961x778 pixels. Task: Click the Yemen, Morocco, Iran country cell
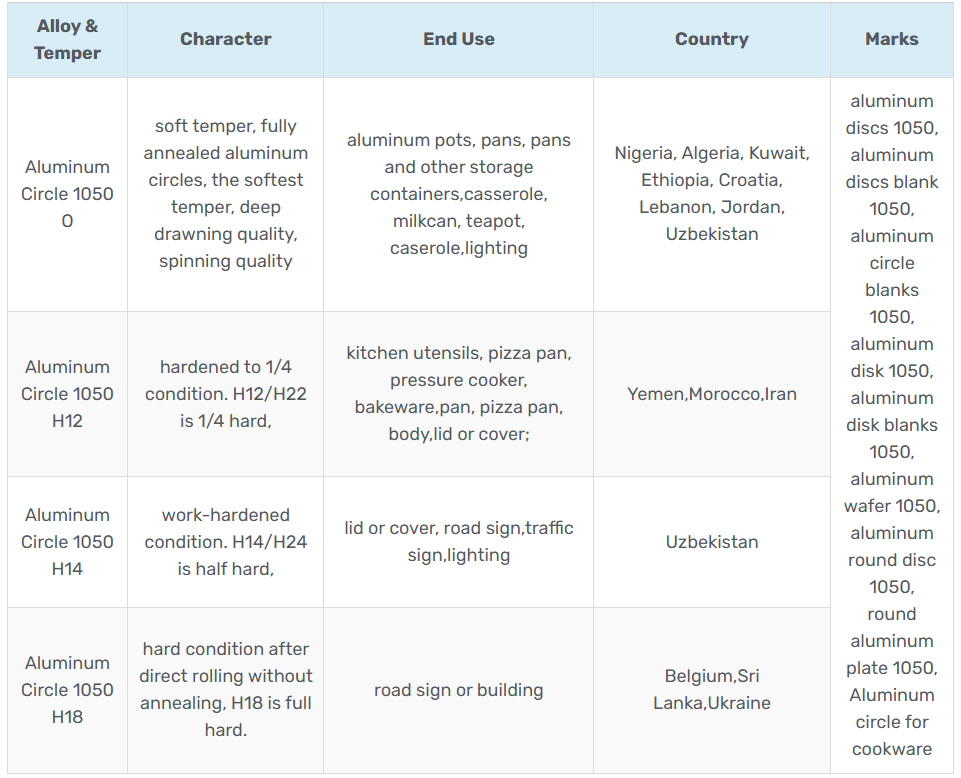(x=711, y=394)
